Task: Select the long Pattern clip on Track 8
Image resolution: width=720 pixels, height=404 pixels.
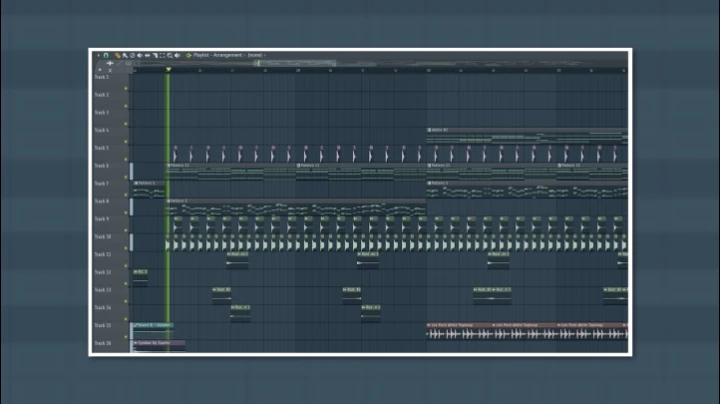Action: tap(296, 208)
